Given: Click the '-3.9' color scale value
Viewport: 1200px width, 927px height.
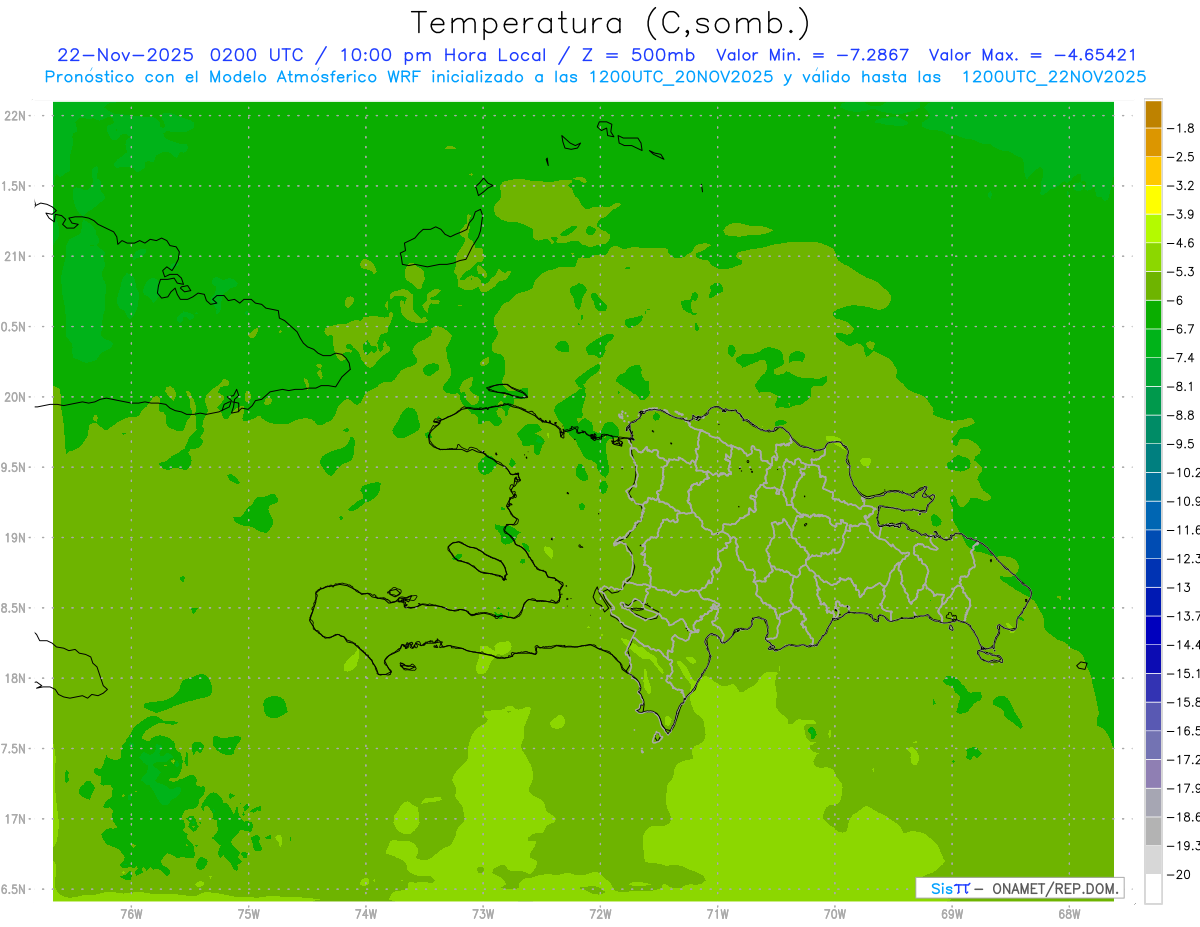Looking at the screenshot, I should 1181,214.
